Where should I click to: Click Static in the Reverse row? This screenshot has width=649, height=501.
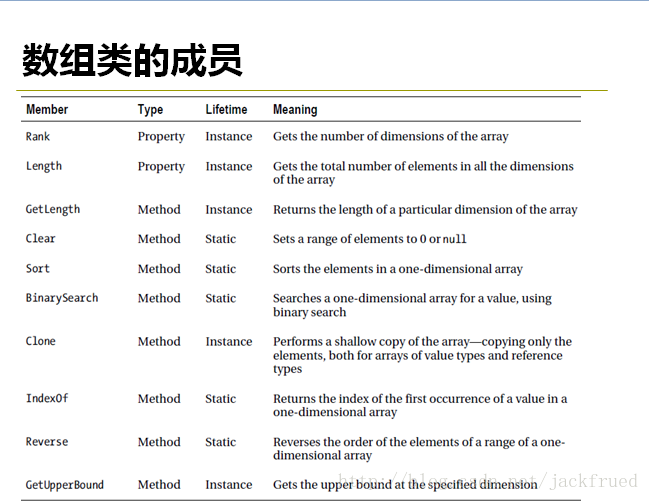pyautogui.click(x=221, y=442)
